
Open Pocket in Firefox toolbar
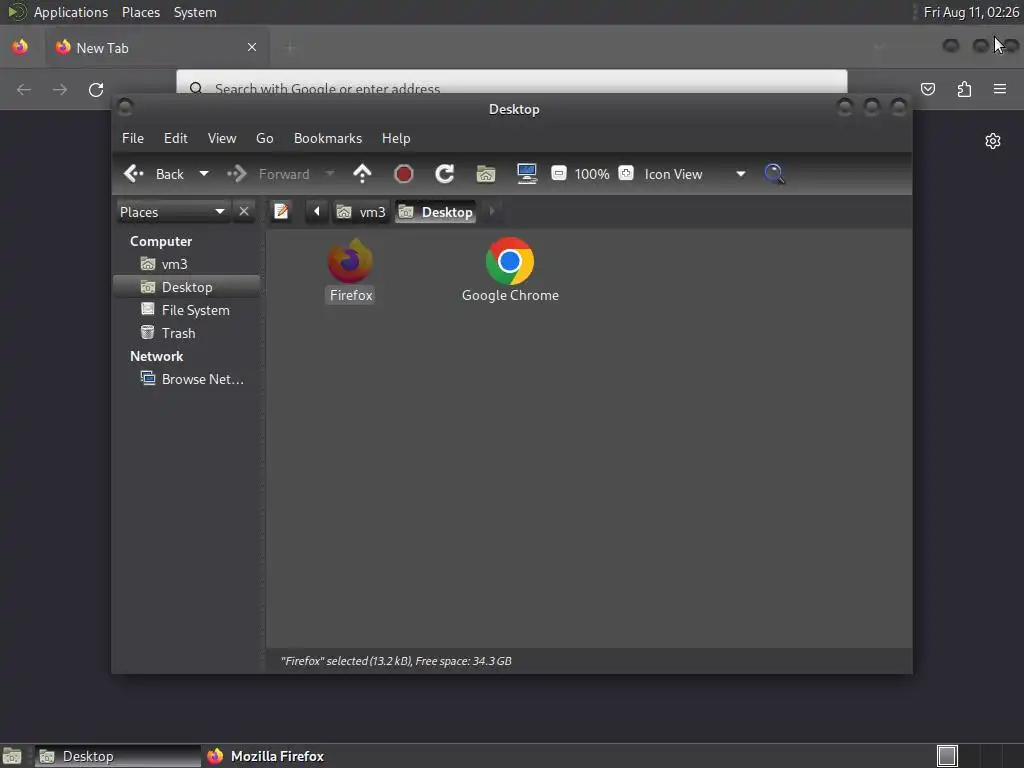coord(928,89)
